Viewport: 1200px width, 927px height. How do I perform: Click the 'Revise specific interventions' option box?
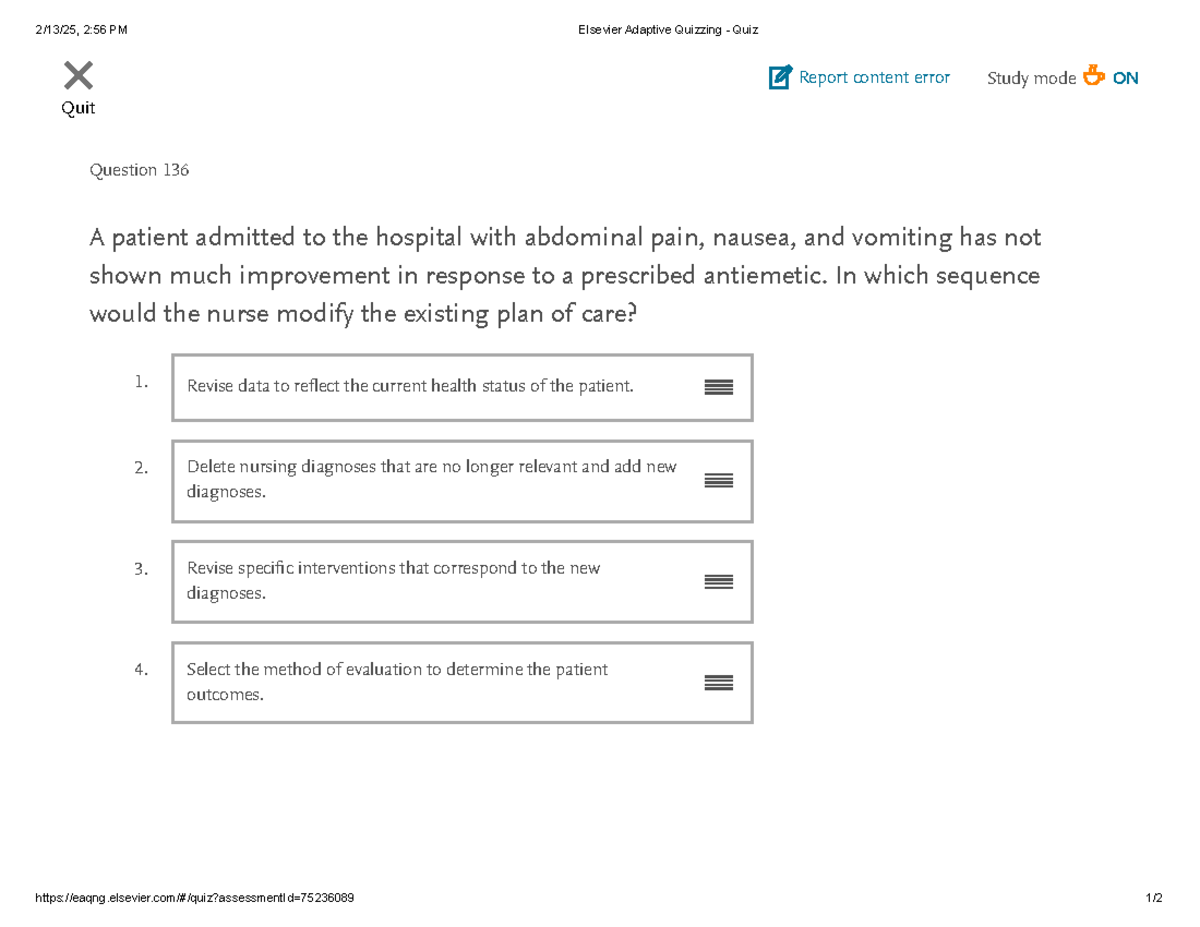pos(462,582)
